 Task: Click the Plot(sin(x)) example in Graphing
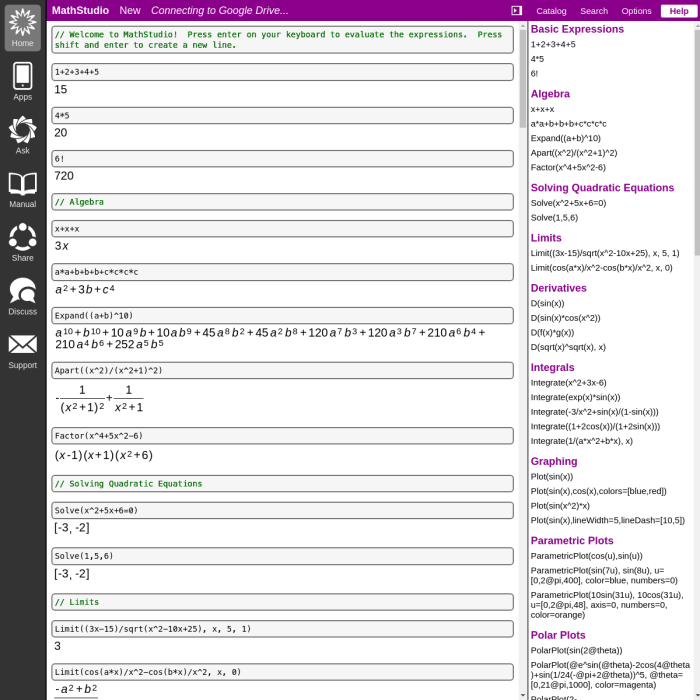coord(551,477)
